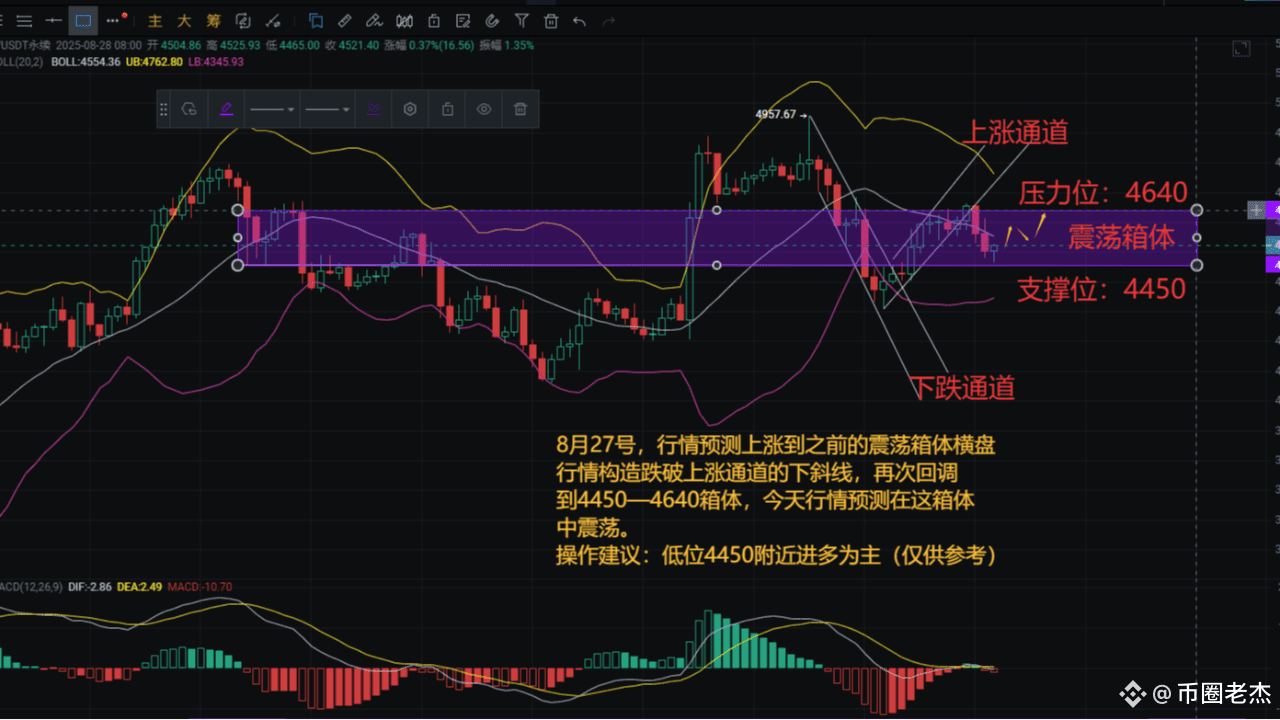This screenshot has width=1280, height=720.
Task: Open the note edit tool
Action: point(462,20)
